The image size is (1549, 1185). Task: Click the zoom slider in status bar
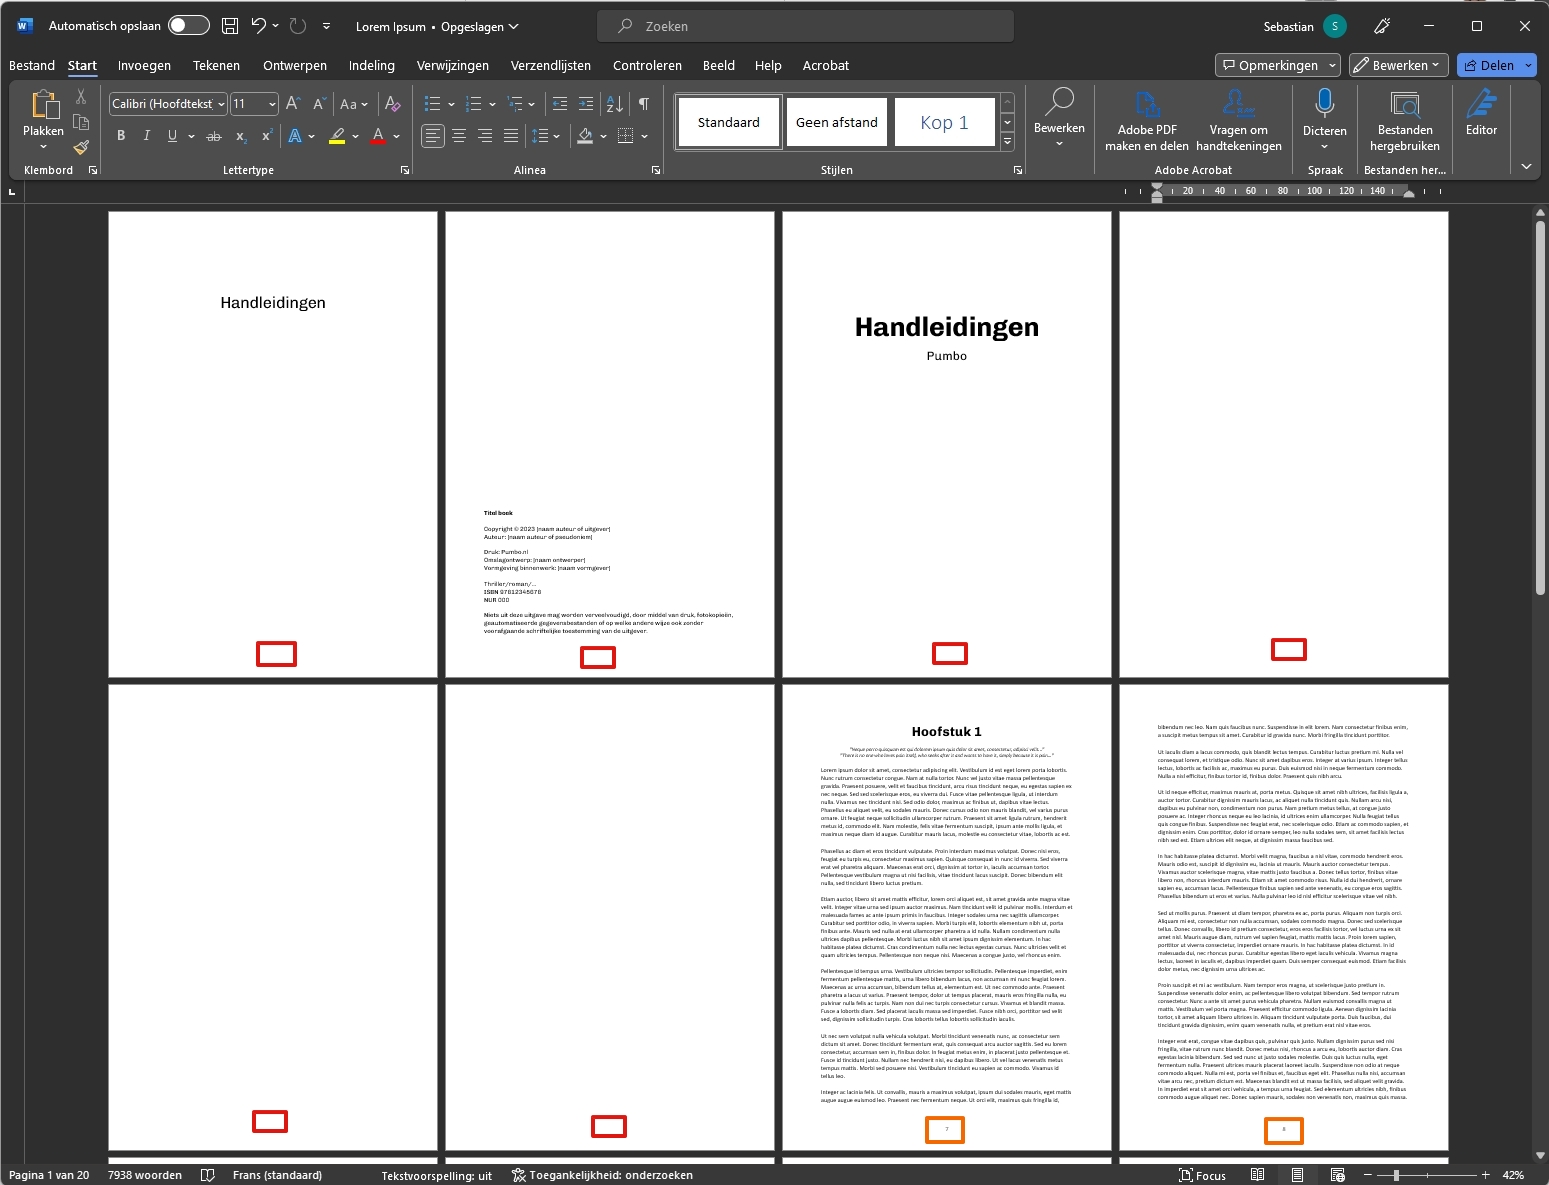tap(1425, 1175)
